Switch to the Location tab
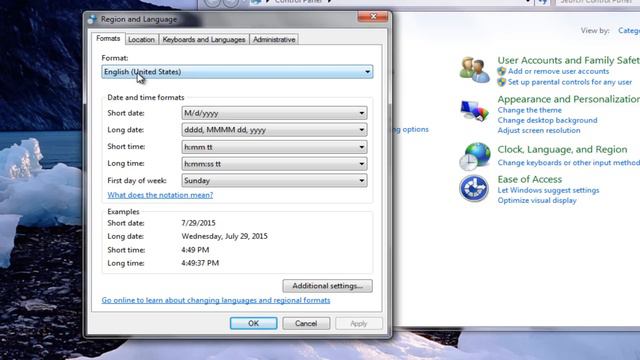The height and width of the screenshot is (360, 640). [141, 40]
